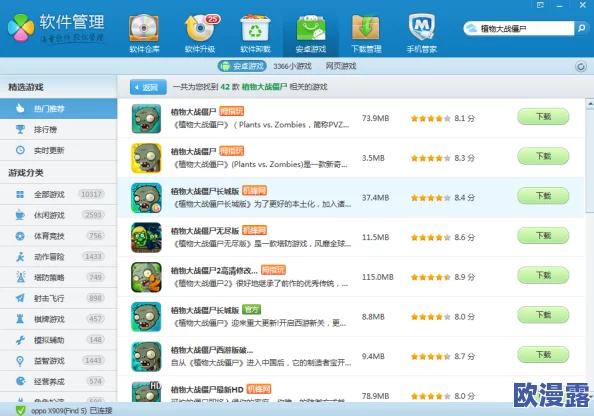
Task: Select 模拟辅助 category (148)
Action: coord(58,340)
